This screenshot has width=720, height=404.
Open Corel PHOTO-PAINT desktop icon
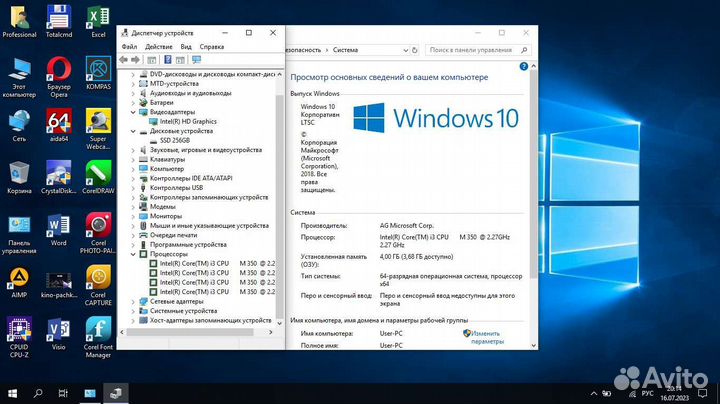click(x=98, y=233)
